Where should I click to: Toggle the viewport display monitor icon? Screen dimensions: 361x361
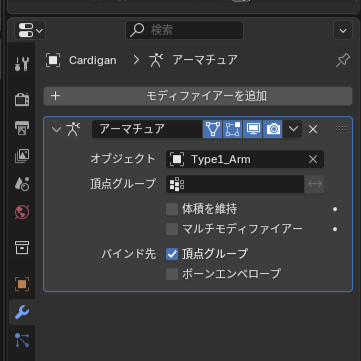pos(253,129)
